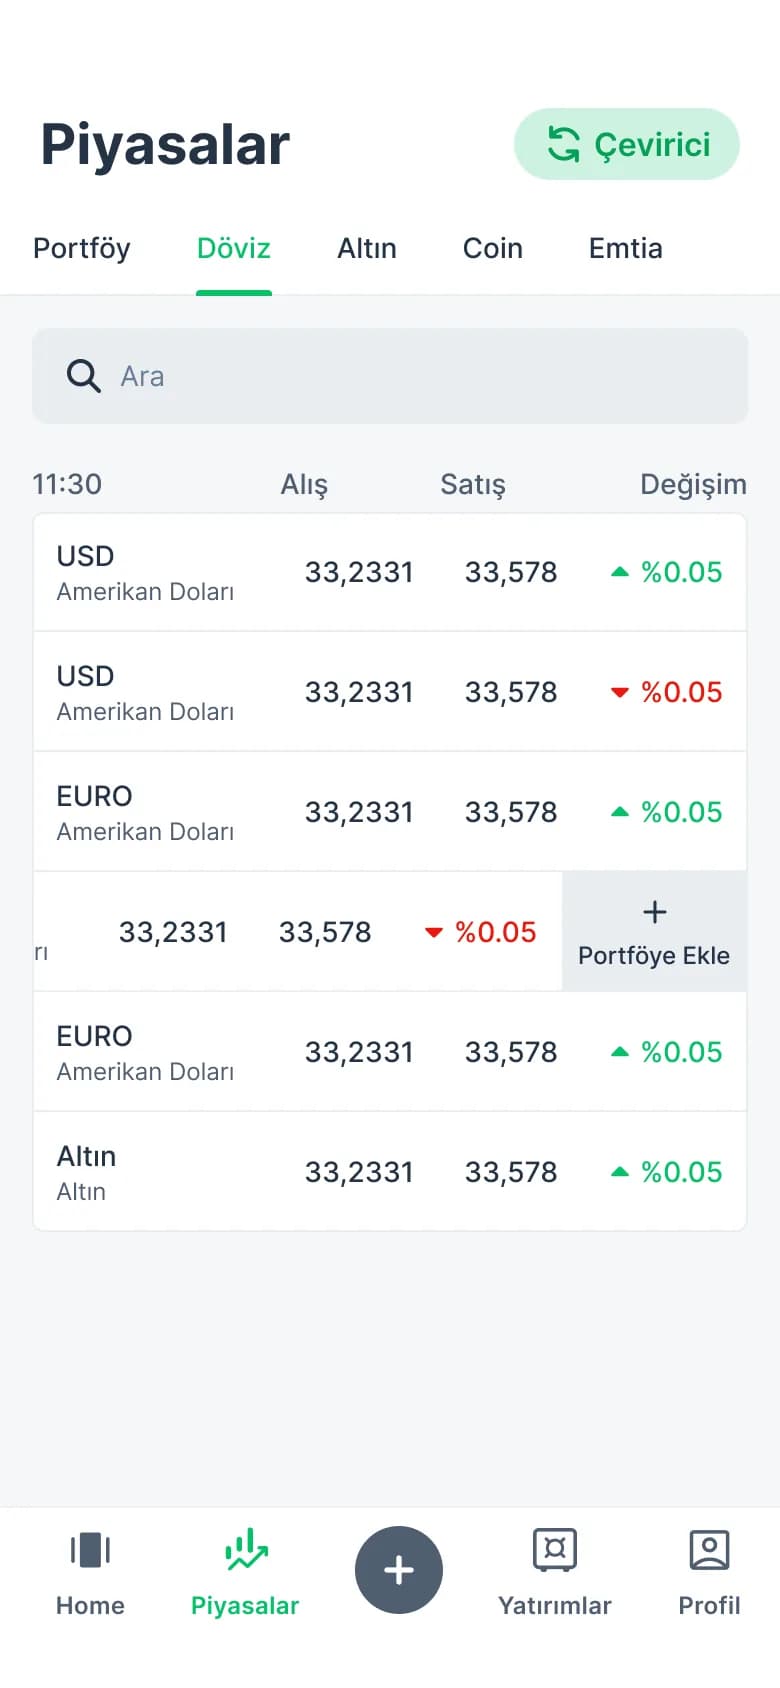Open the Yatırımlar safe icon

point(555,1550)
